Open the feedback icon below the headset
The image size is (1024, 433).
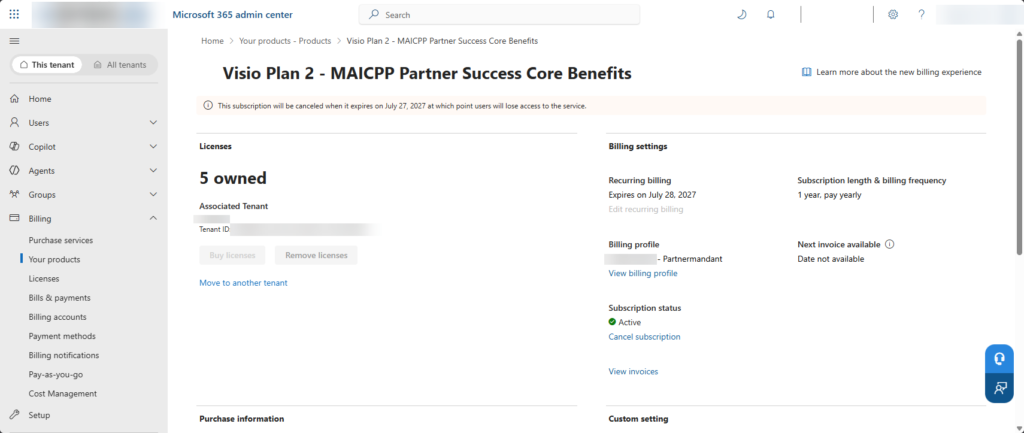pos(999,388)
